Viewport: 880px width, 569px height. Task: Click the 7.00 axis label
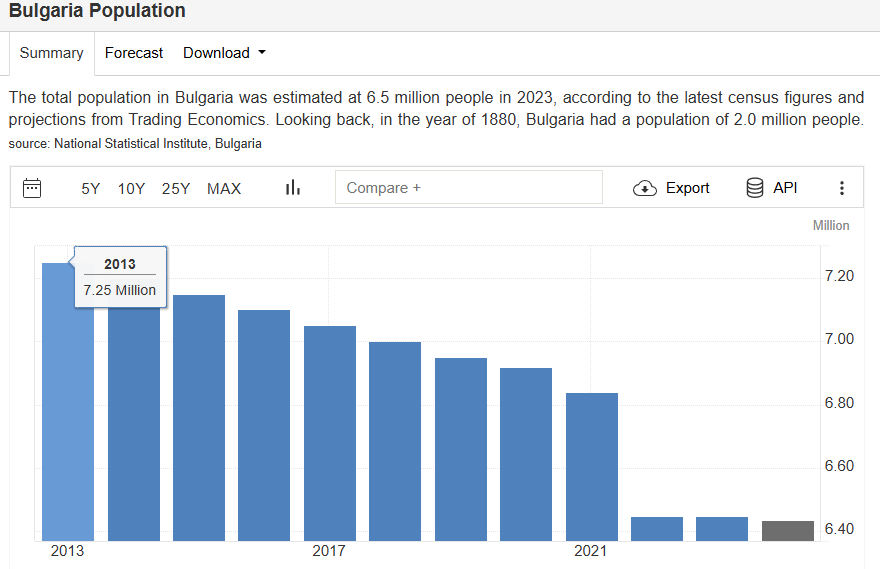[x=839, y=339]
